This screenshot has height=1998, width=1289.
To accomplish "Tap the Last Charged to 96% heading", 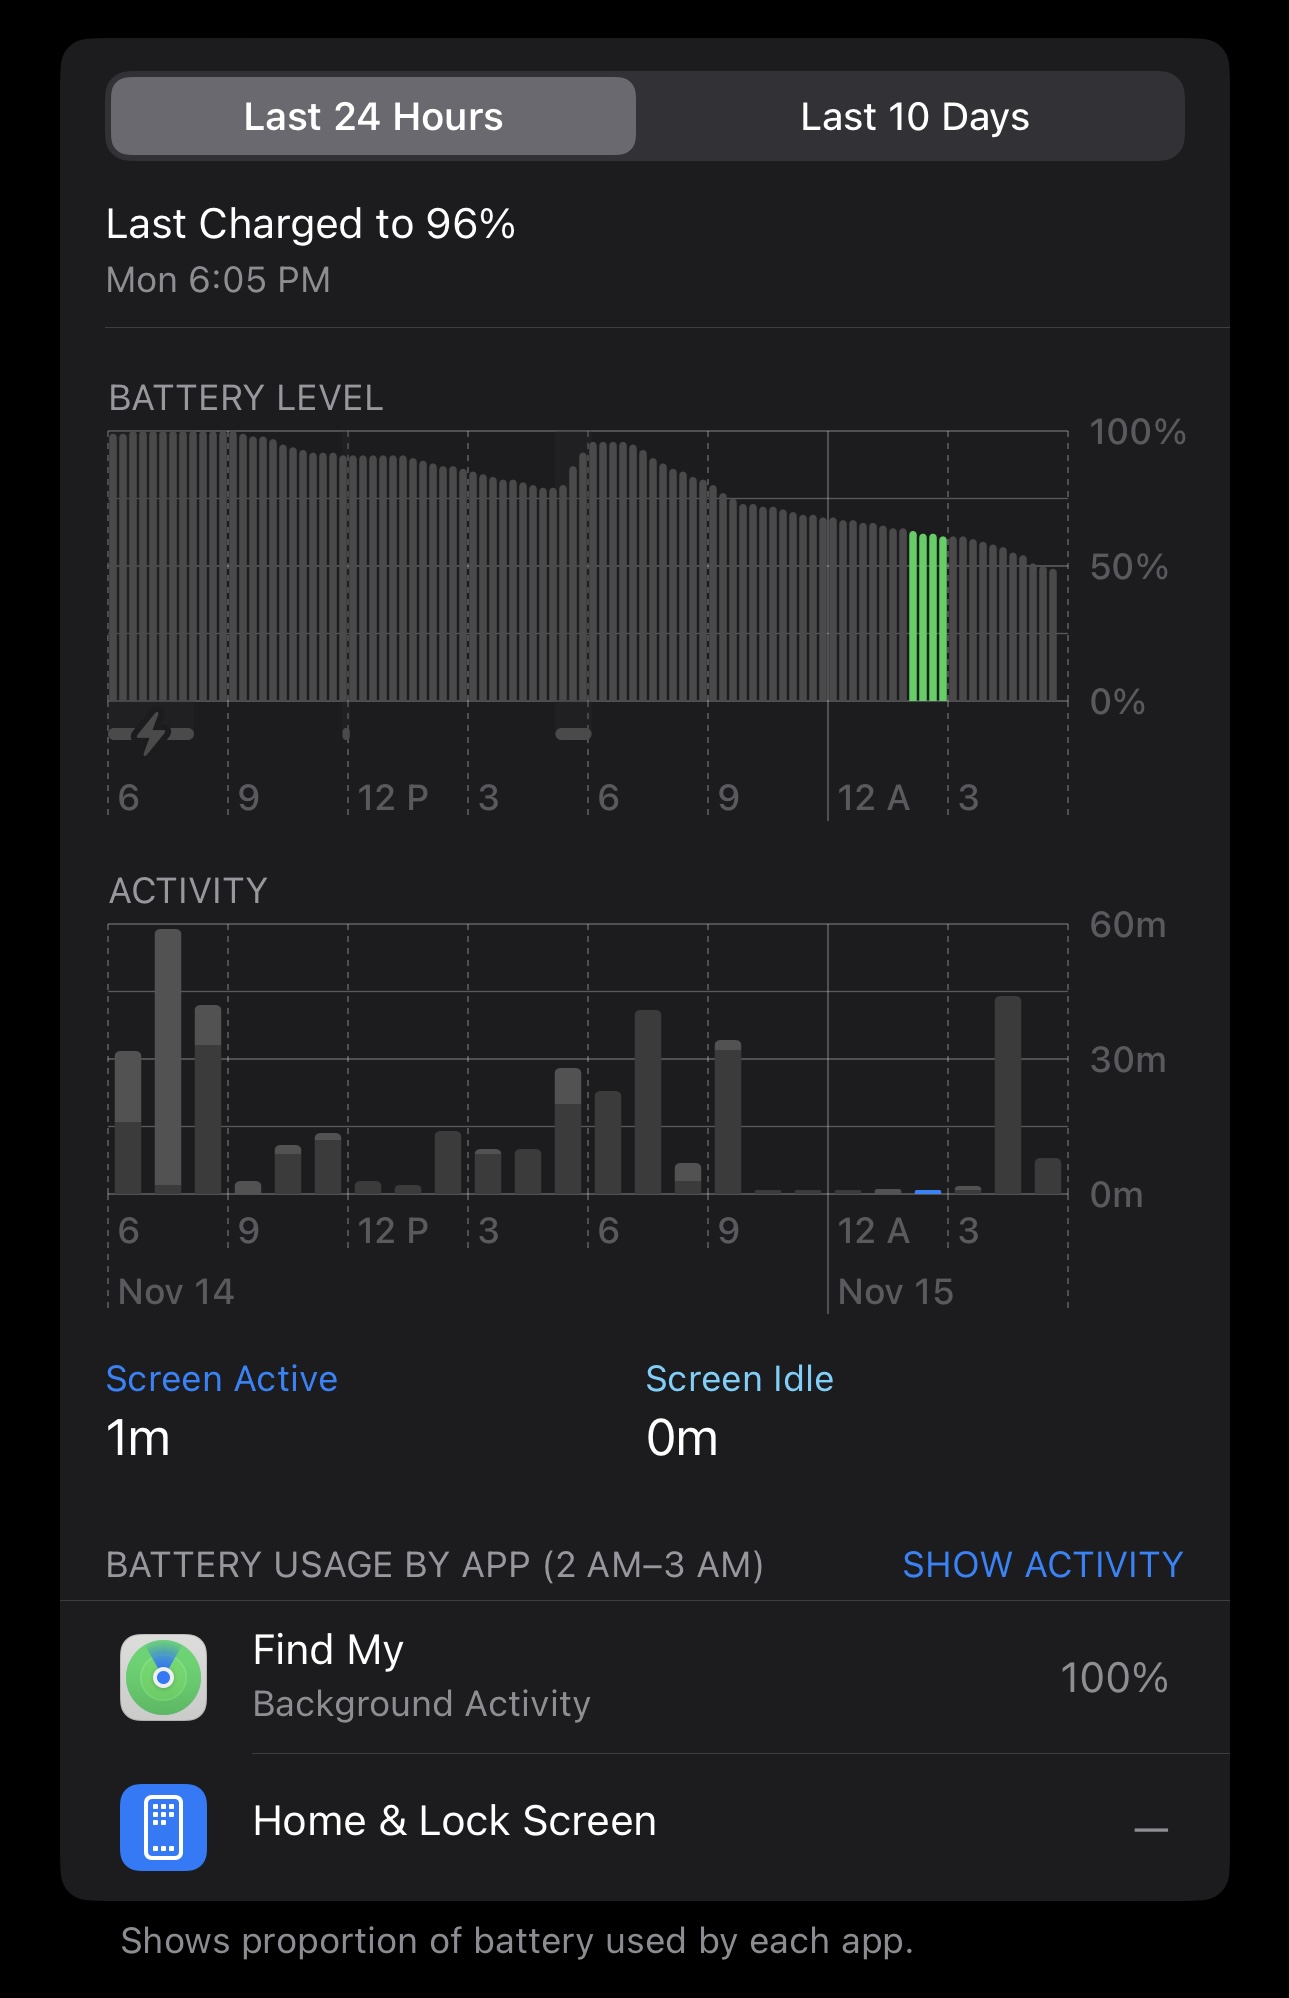I will point(311,224).
